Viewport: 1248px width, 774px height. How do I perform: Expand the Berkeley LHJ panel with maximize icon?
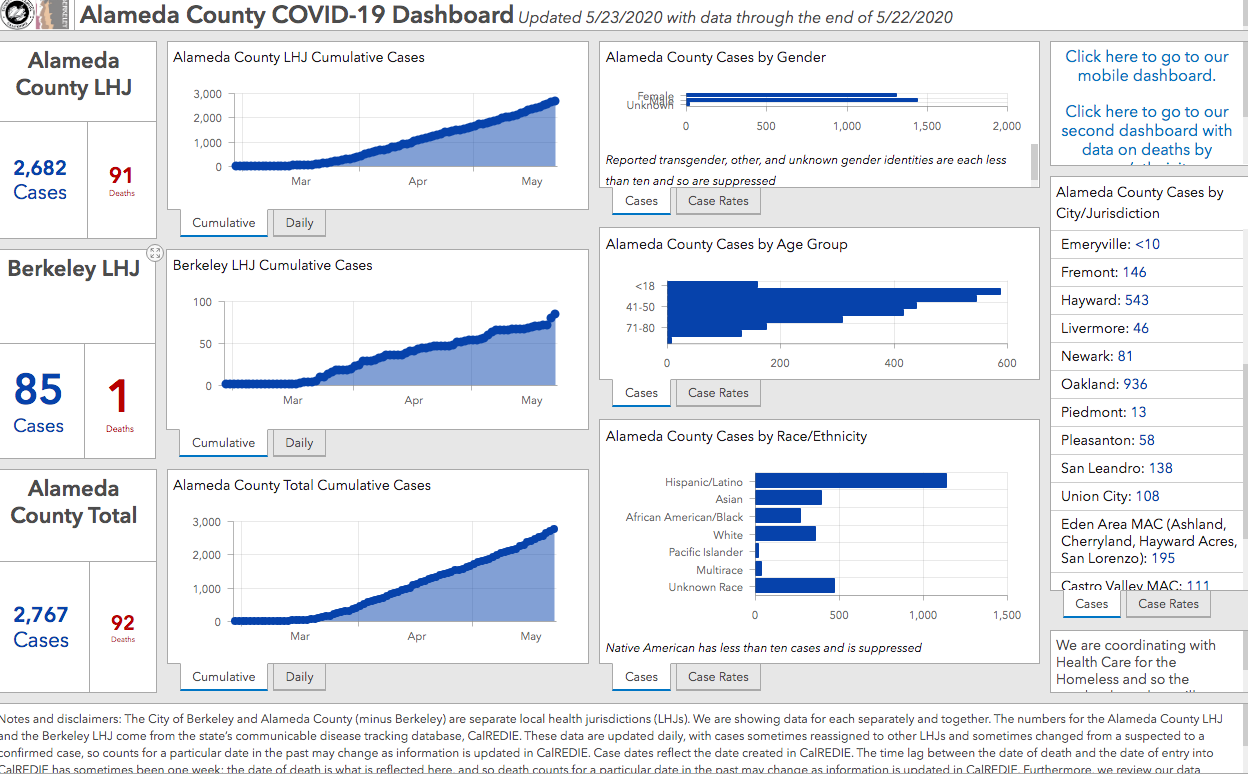coord(155,253)
